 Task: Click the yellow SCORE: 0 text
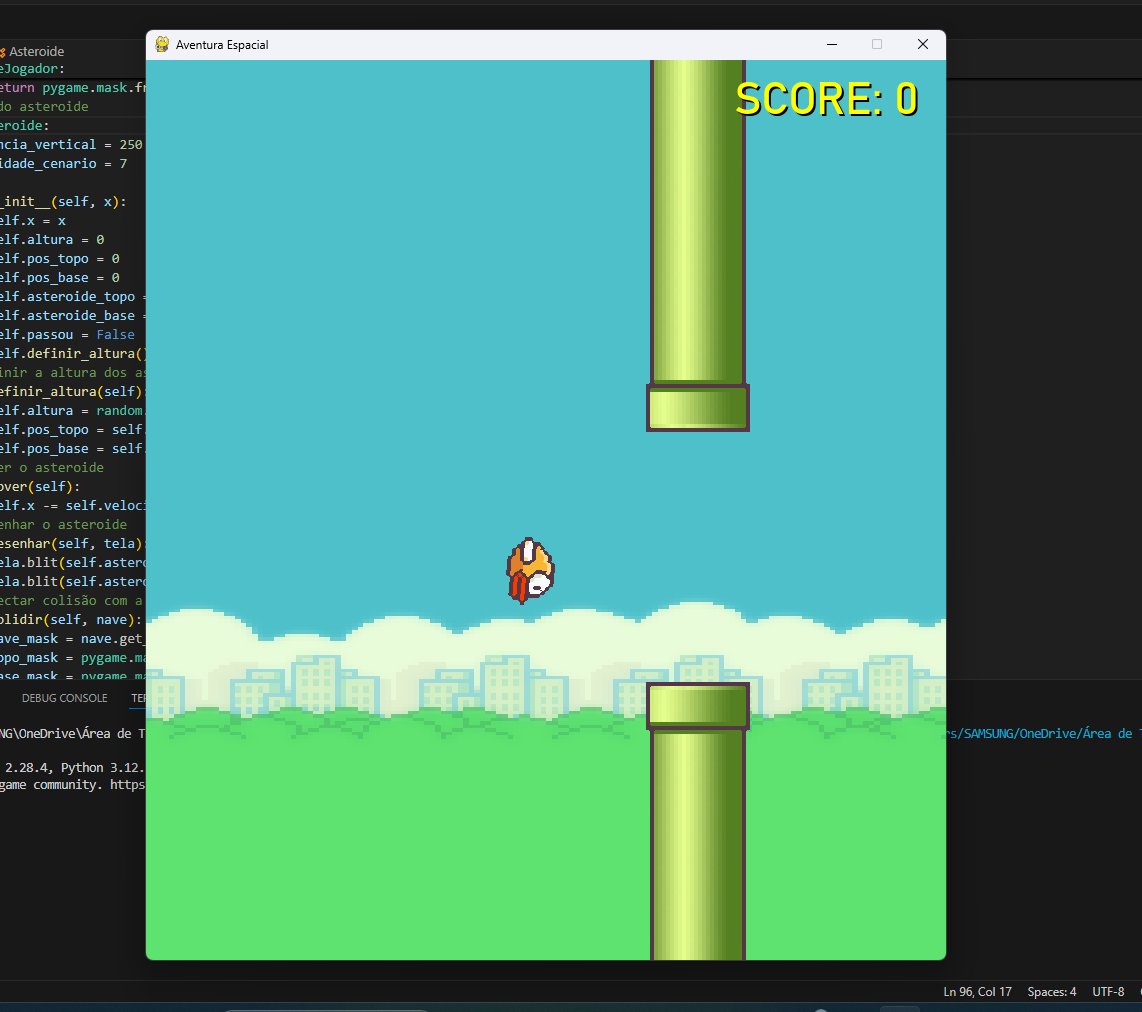pos(827,99)
